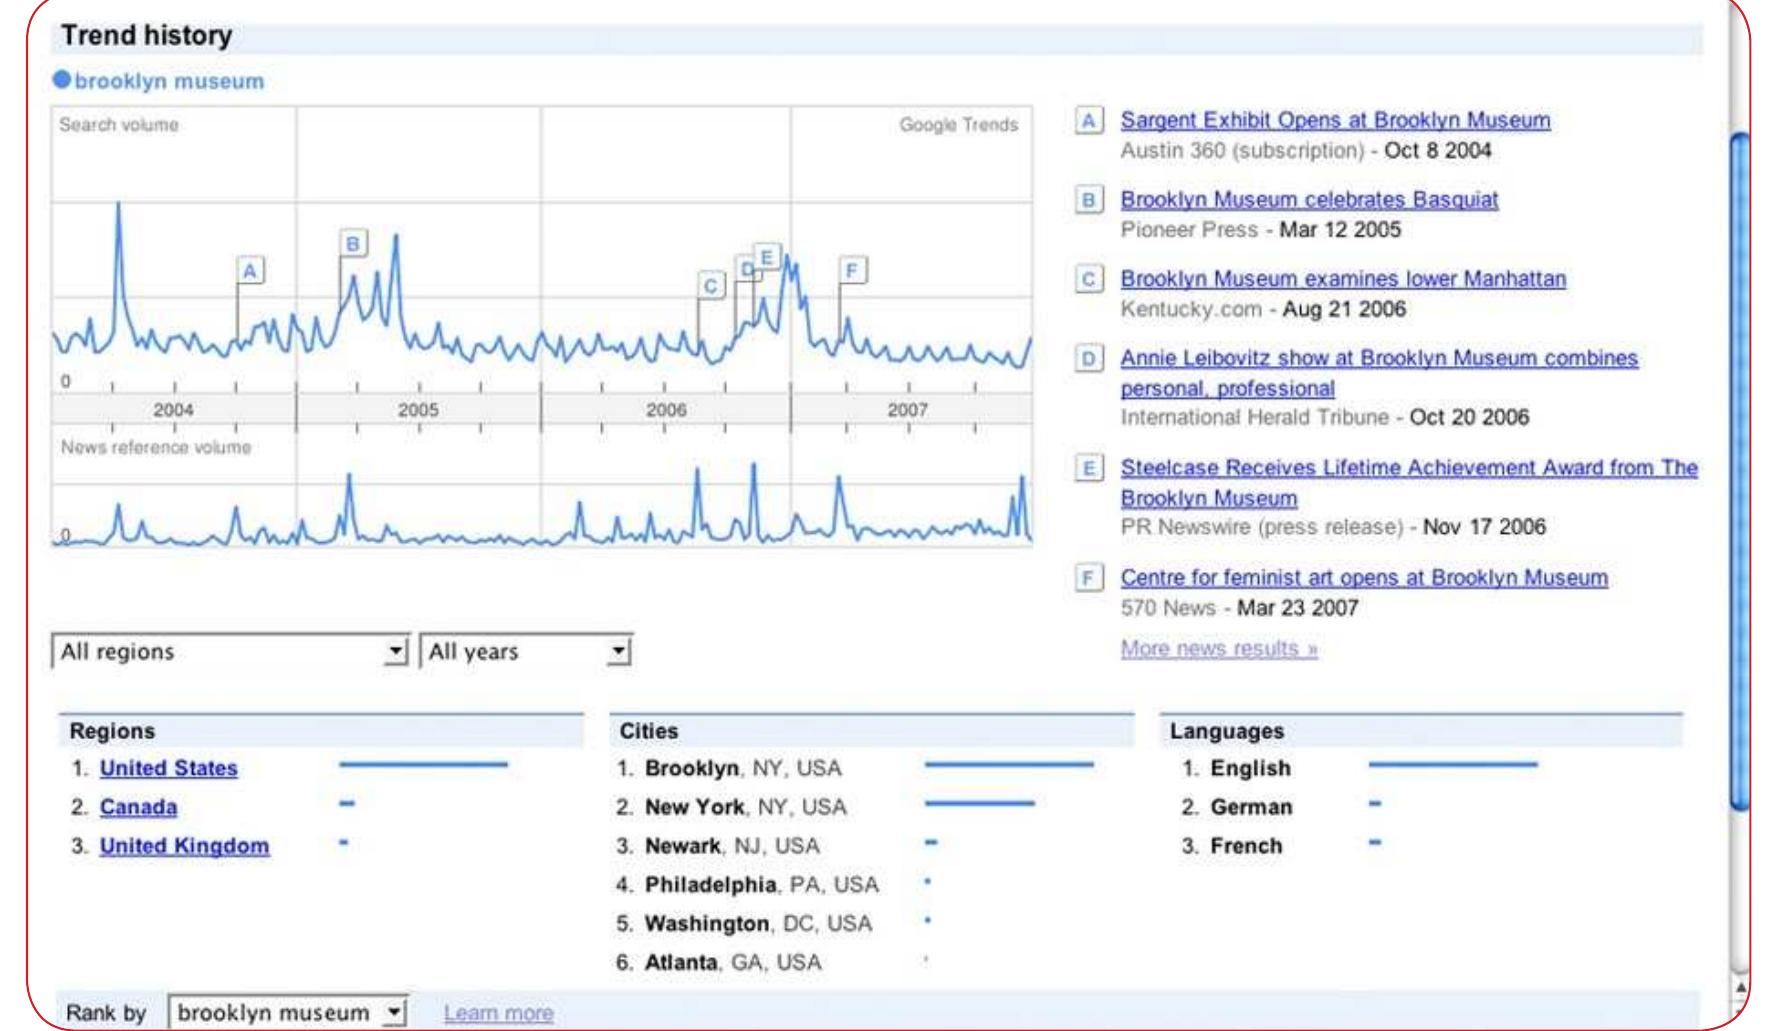
Task: Click the E news icon beside Steelcase headline
Action: coord(1088,468)
